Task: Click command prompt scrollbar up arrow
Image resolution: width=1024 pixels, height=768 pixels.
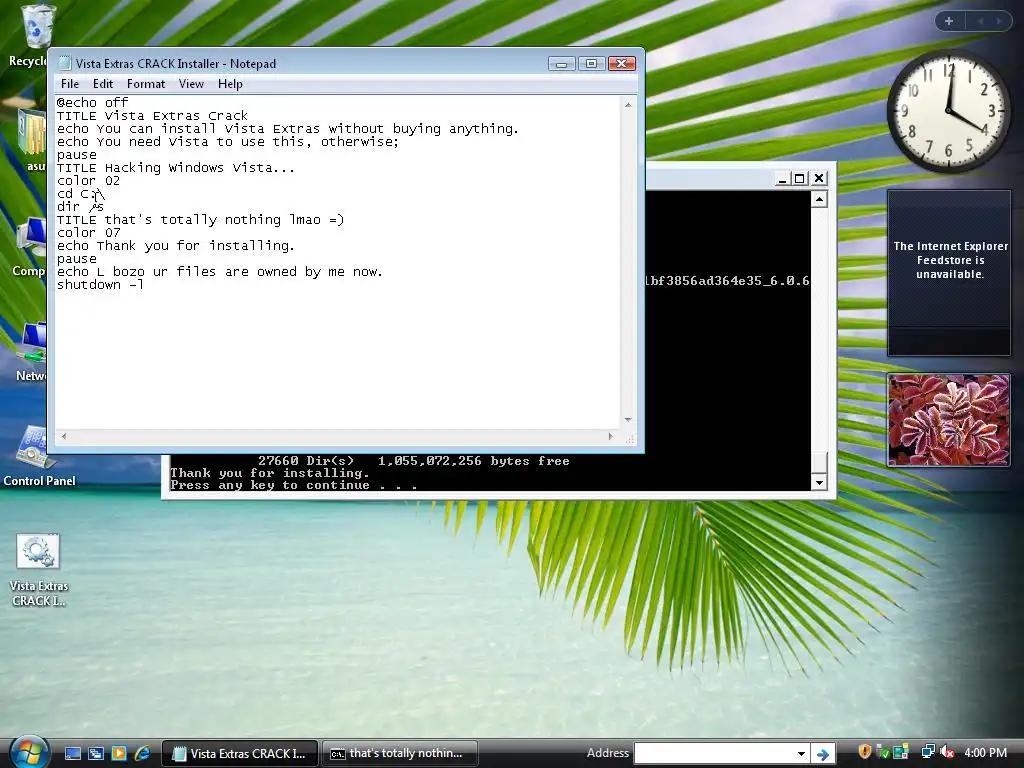Action: [819, 199]
